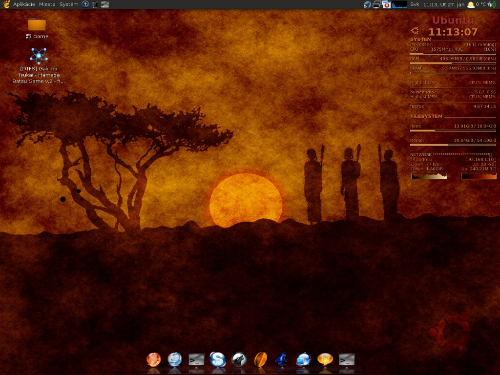Open the Places menu in the top panel
The height and width of the screenshot is (375, 500).
pyautogui.click(x=47, y=4)
